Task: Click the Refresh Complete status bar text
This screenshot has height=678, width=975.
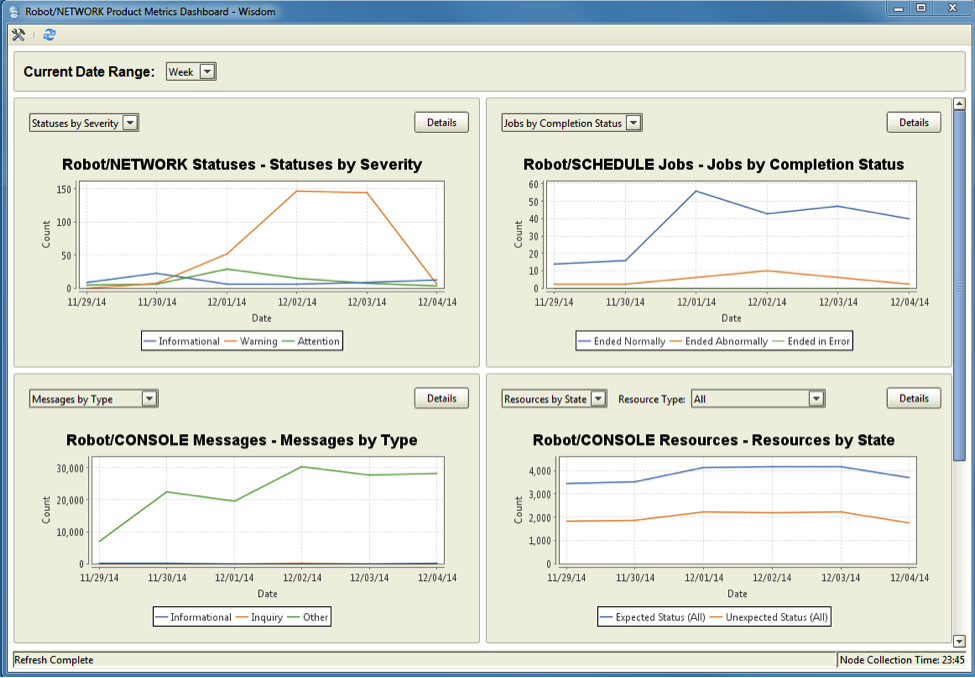Action: point(53,660)
